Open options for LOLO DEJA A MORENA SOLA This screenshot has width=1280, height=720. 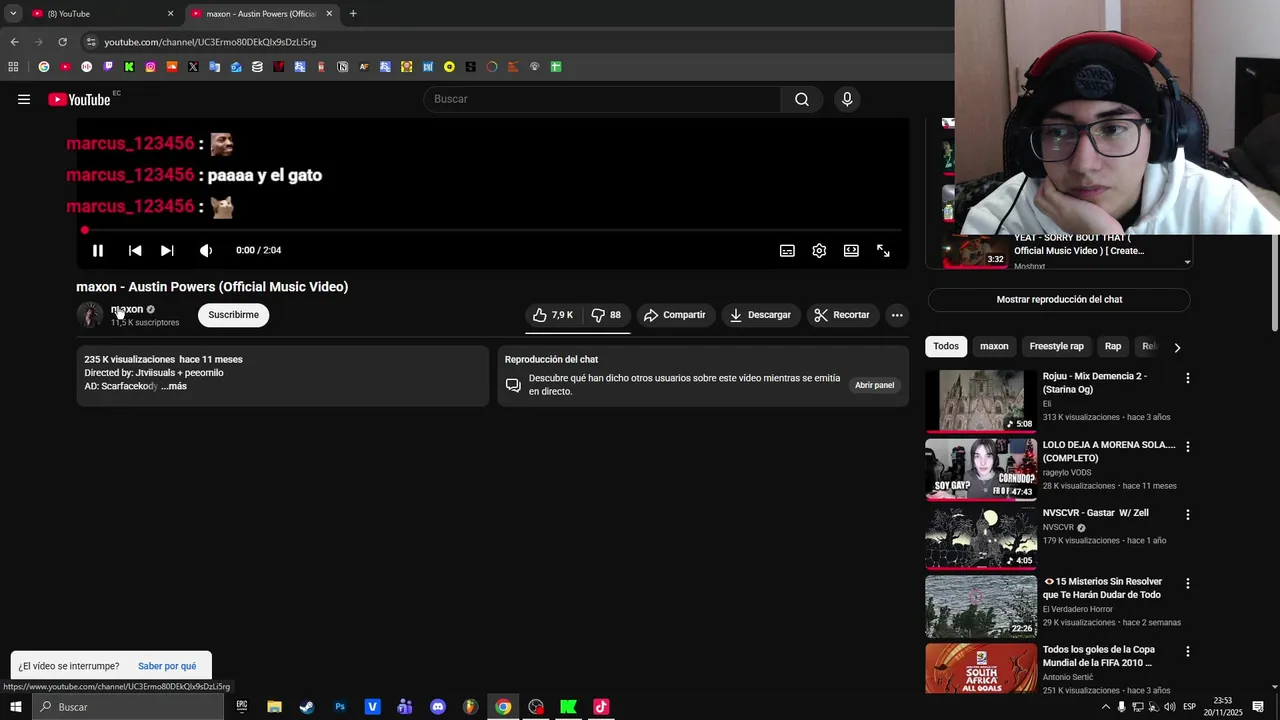(x=1188, y=446)
